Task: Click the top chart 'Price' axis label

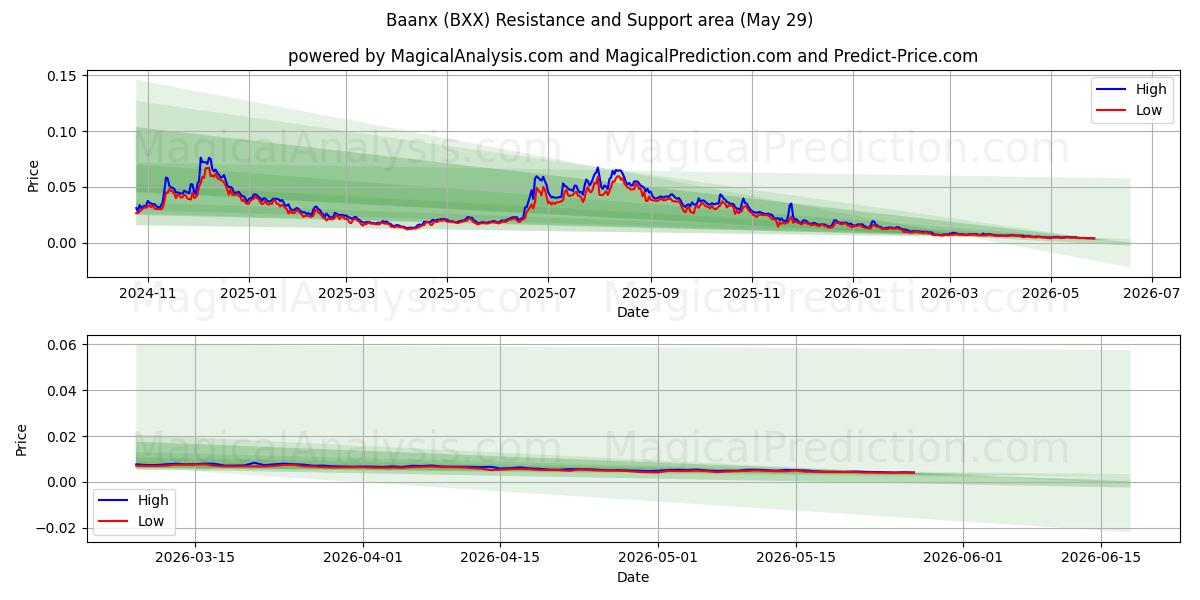Action: click(33, 175)
